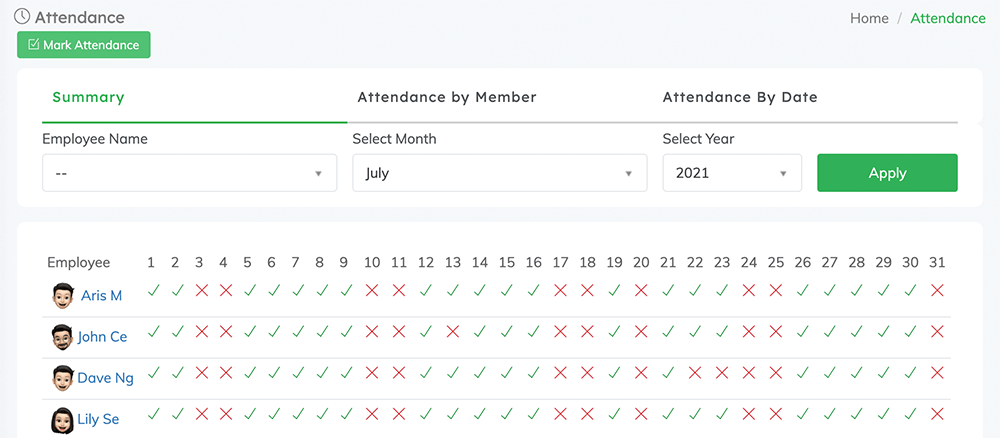Click Dave Ng's avatar icon
Image resolution: width=1000 pixels, height=438 pixels.
62,378
